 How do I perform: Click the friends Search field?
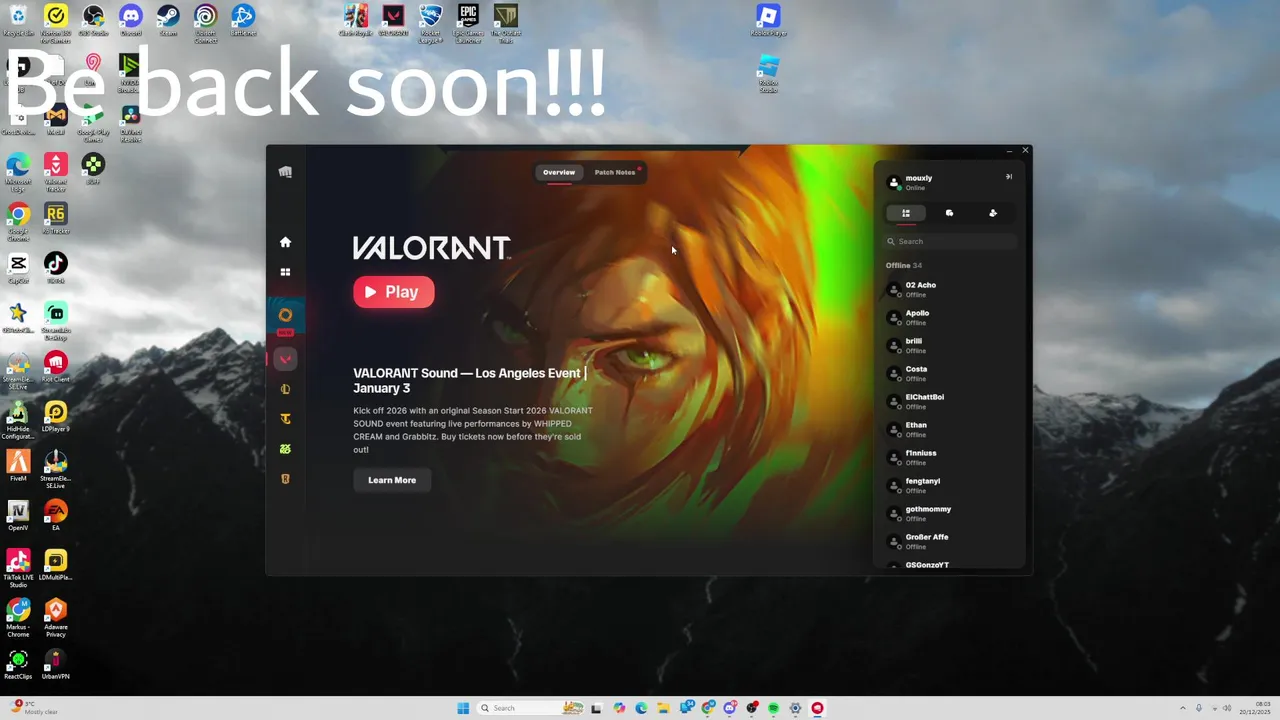tap(950, 241)
